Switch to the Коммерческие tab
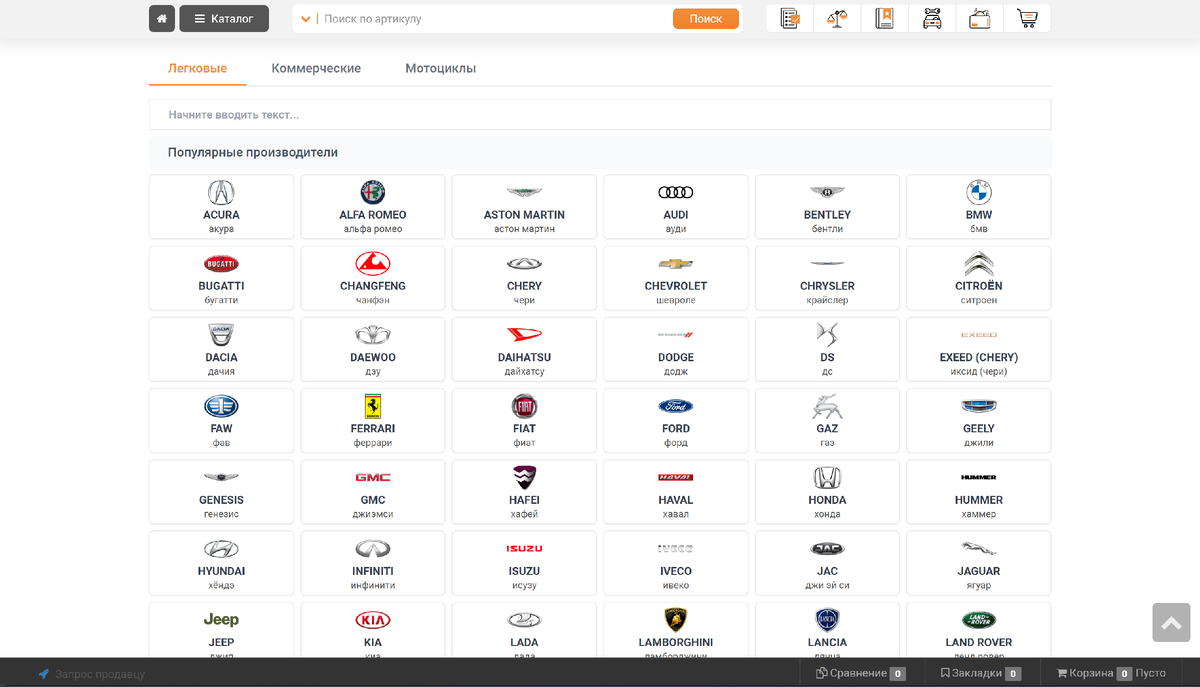Image resolution: width=1200 pixels, height=687 pixels. (x=316, y=69)
